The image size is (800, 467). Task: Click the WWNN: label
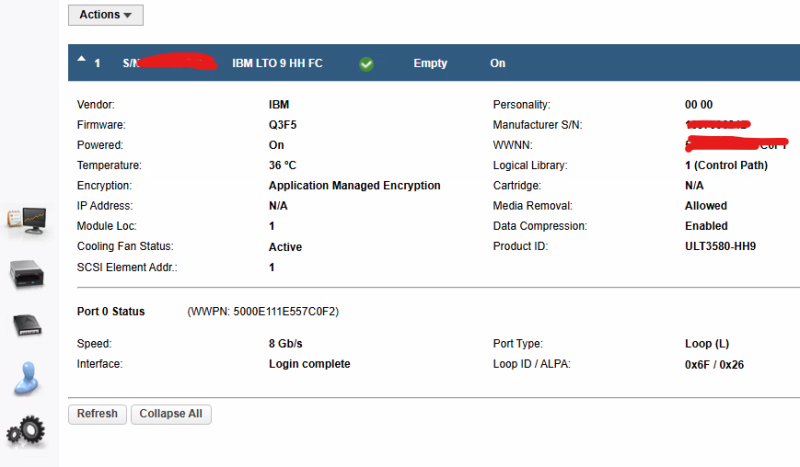(512, 145)
